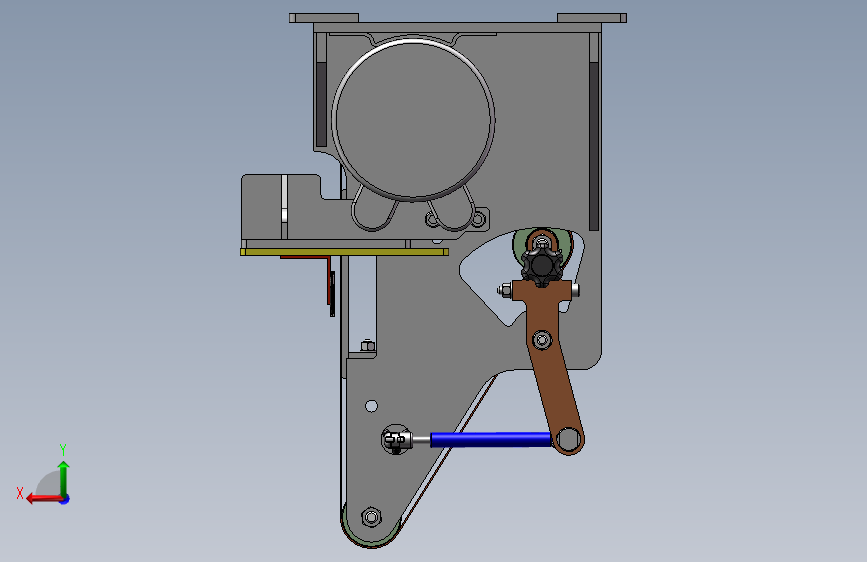Select the blue gas strut cylinder

tap(490, 440)
